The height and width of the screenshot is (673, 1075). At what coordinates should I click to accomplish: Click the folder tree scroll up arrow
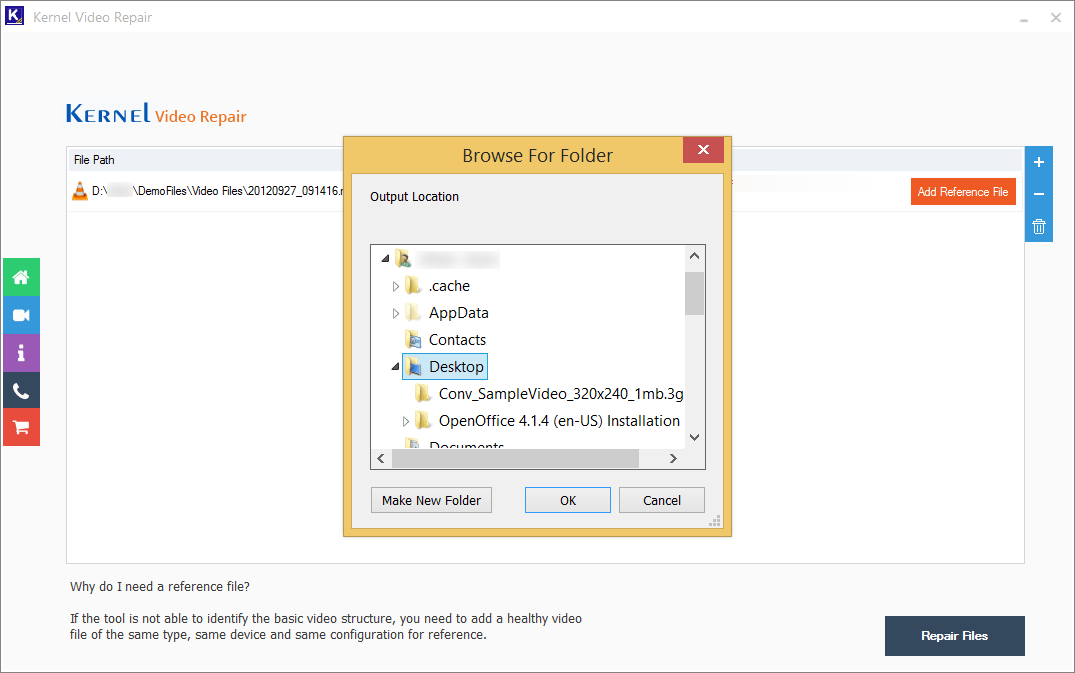click(x=694, y=256)
